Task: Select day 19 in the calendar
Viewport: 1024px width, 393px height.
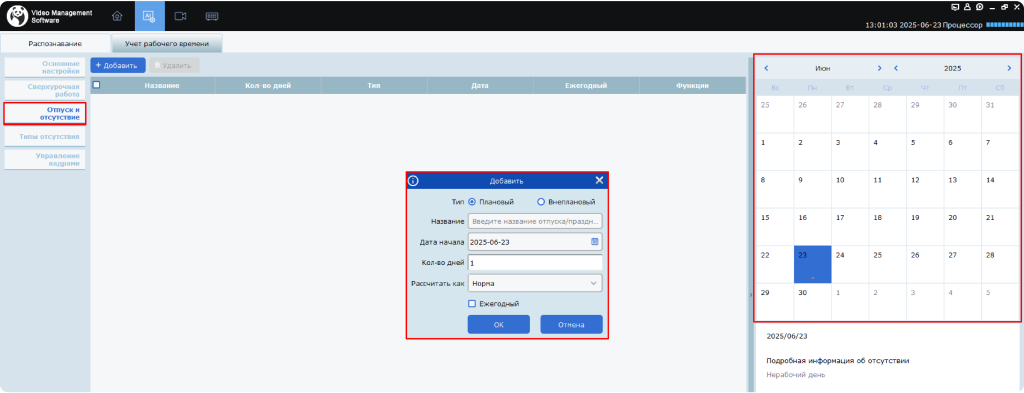Action: coord(925,227)
